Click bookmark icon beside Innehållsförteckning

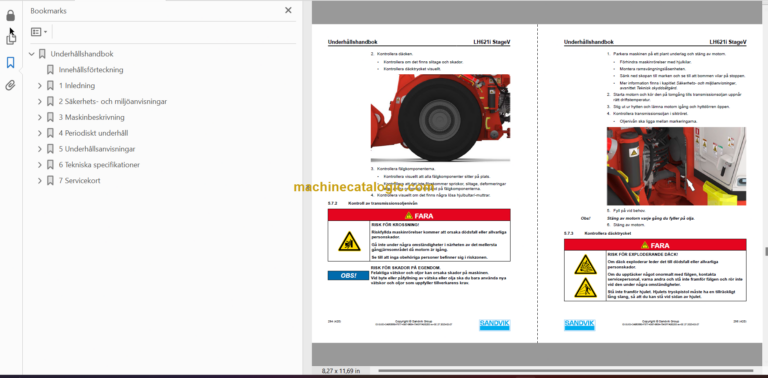pyautogui.click(x=50, y=70)
